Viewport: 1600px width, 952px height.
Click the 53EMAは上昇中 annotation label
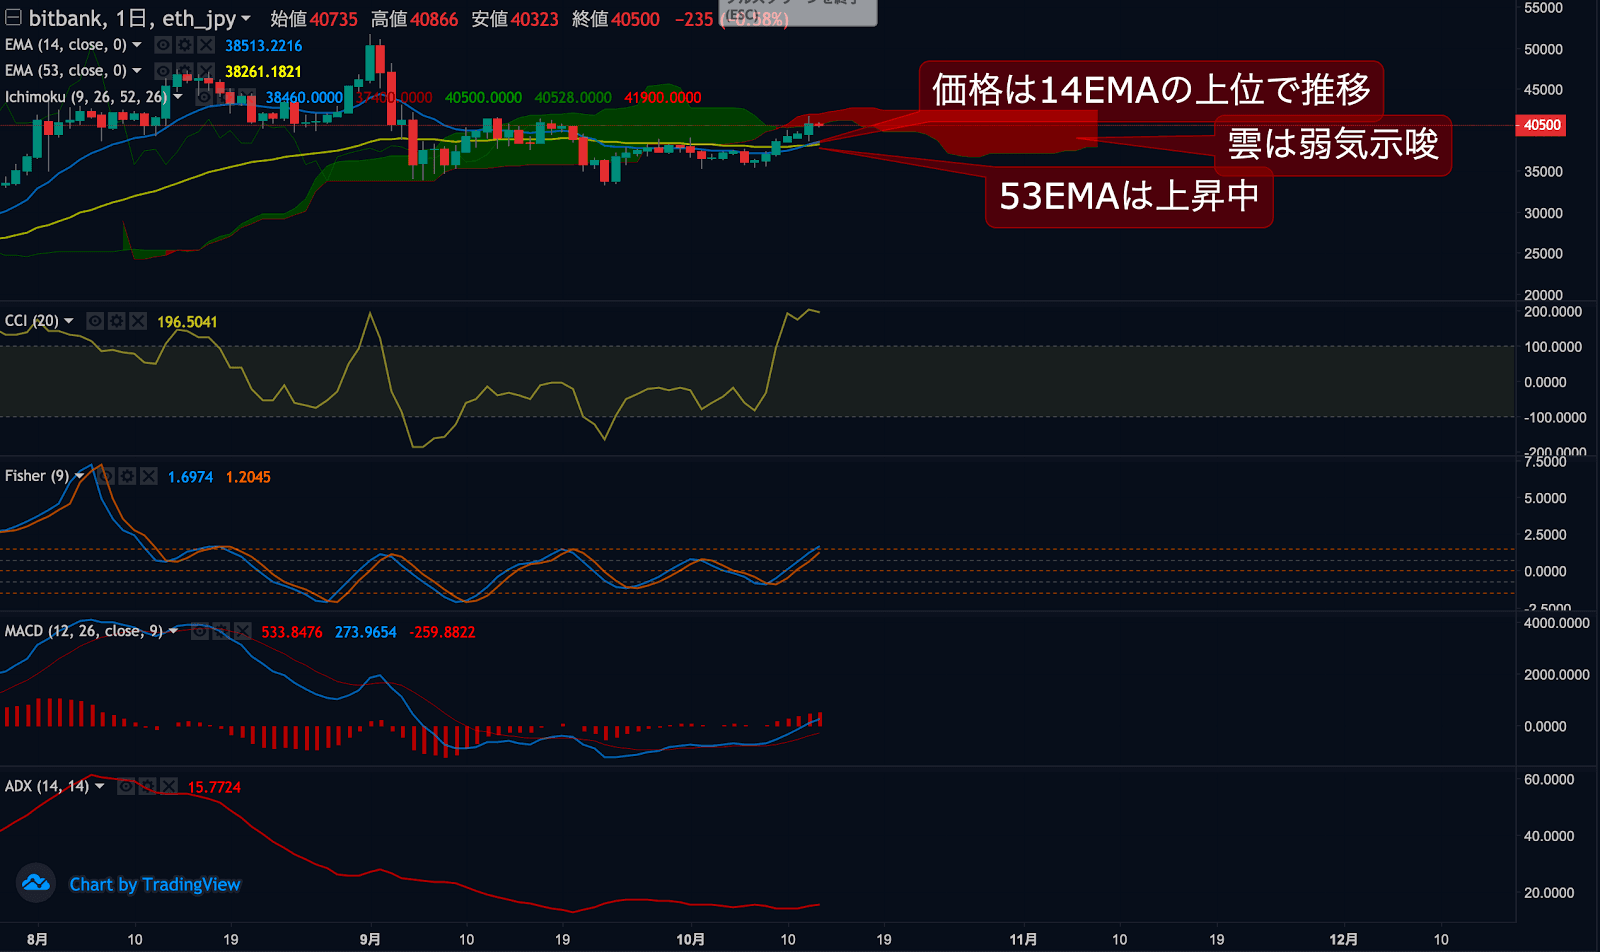[1129, 197]
